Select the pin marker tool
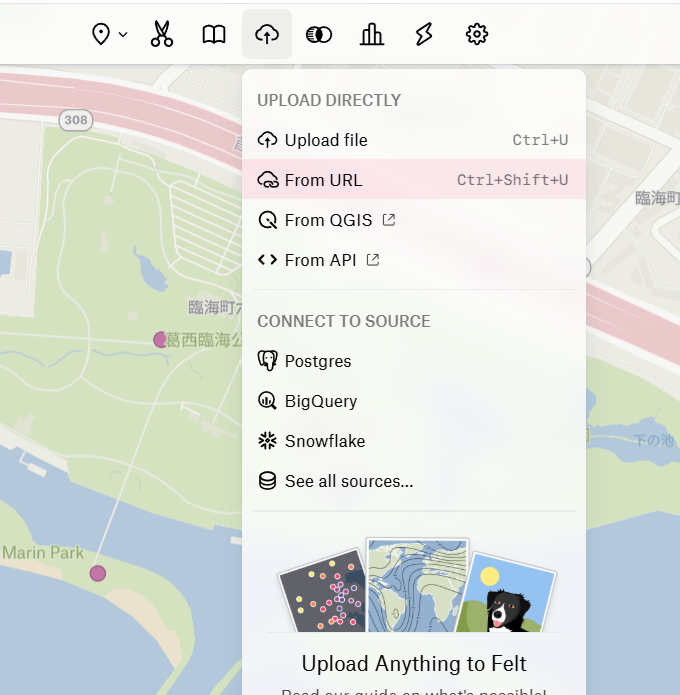680x695 pixels. (101, 34)
